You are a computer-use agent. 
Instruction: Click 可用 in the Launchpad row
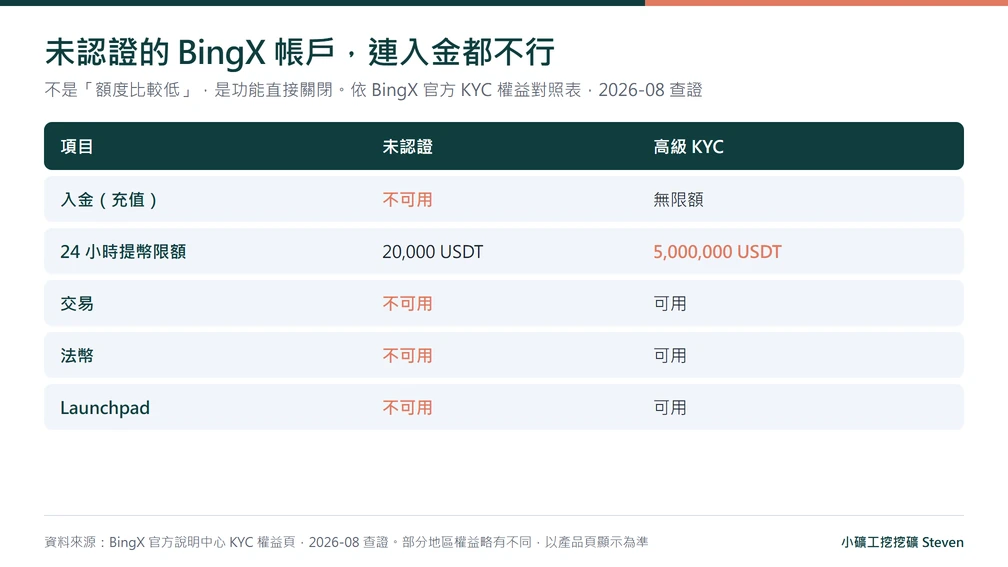[670, 408]
